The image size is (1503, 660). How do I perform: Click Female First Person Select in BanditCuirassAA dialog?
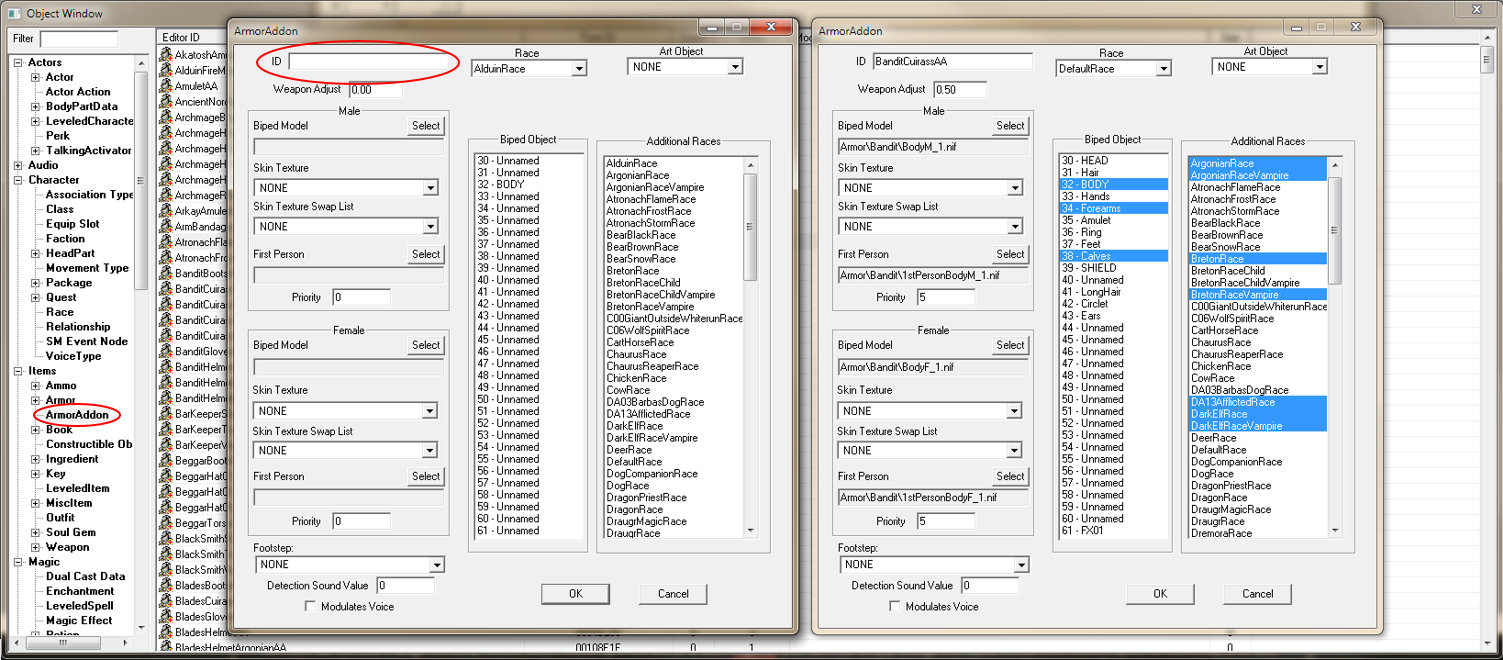pos(1010,476)
